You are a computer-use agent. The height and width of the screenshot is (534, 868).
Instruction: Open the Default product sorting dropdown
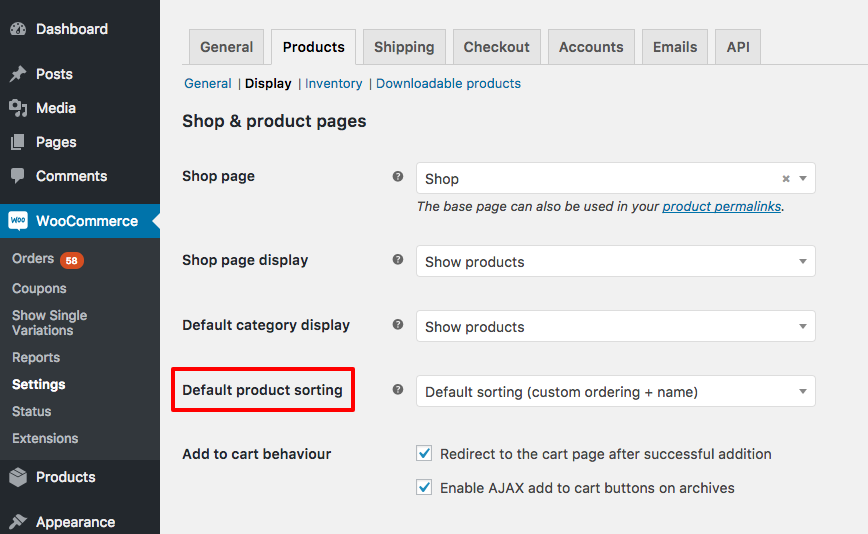[615, 392]
